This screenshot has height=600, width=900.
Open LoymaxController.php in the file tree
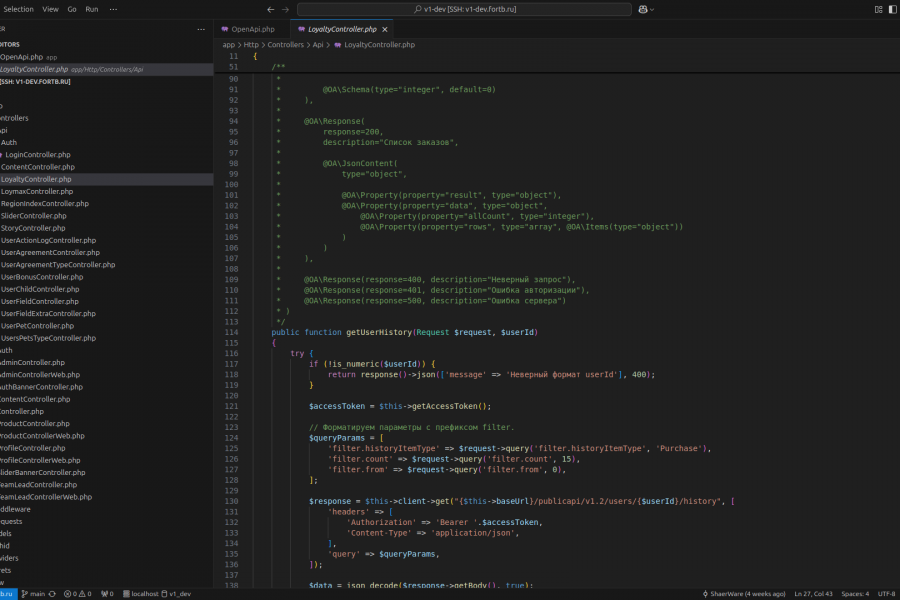click(x=37, y=191)
